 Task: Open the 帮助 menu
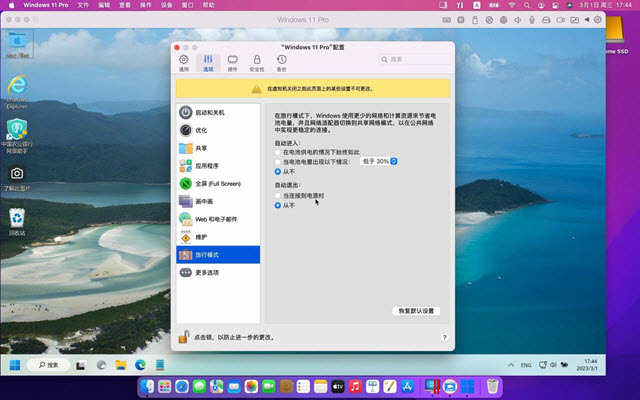point(208,5)
